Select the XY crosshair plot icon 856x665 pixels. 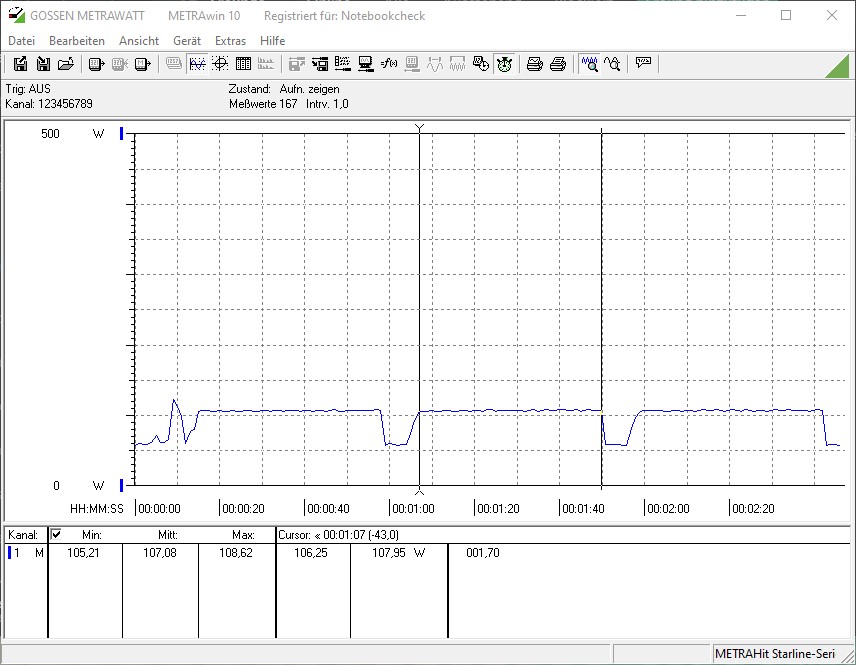tap(220, 64)
